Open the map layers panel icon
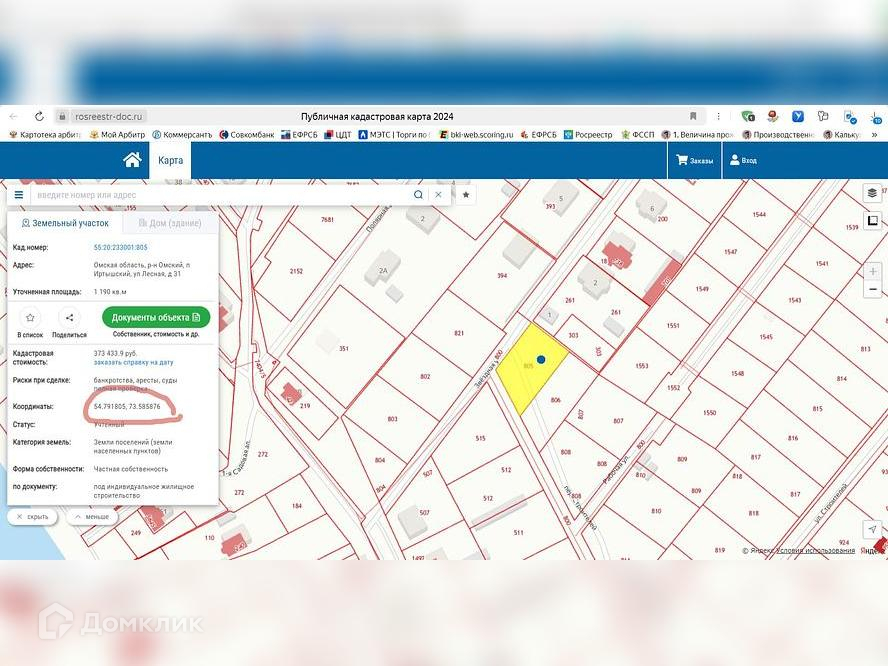Viewport: 888px width, 666px height. click(x=872, y=193)
